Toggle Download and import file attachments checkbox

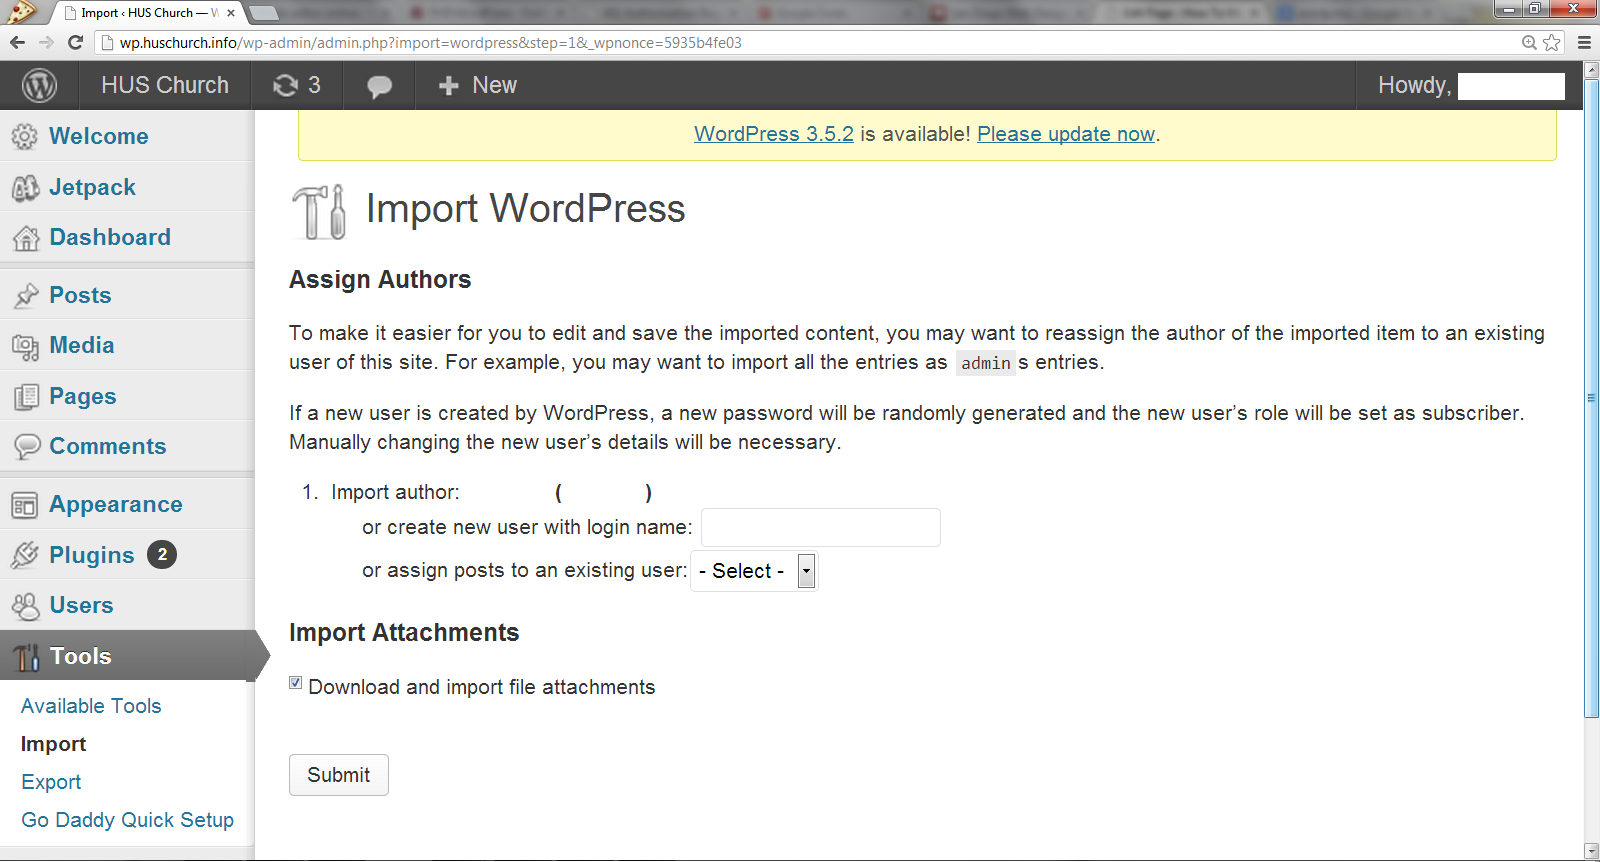click(x=296, y=683)
